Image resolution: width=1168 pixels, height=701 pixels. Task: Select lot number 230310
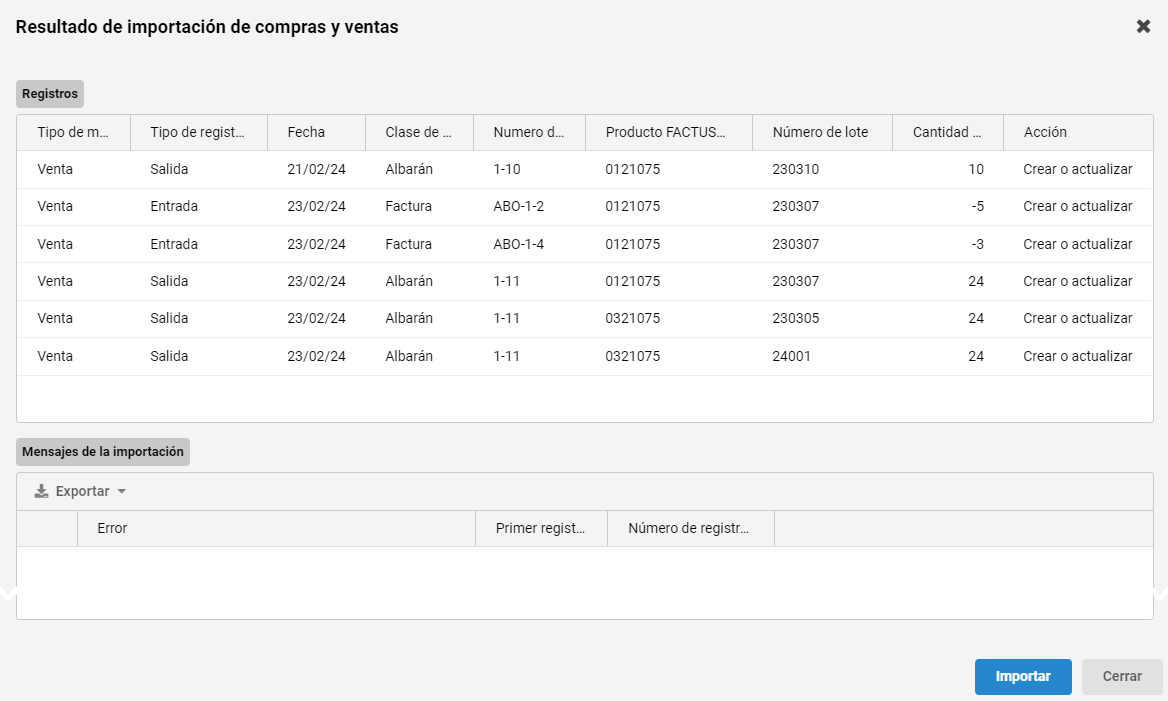(x=796, y=170)
